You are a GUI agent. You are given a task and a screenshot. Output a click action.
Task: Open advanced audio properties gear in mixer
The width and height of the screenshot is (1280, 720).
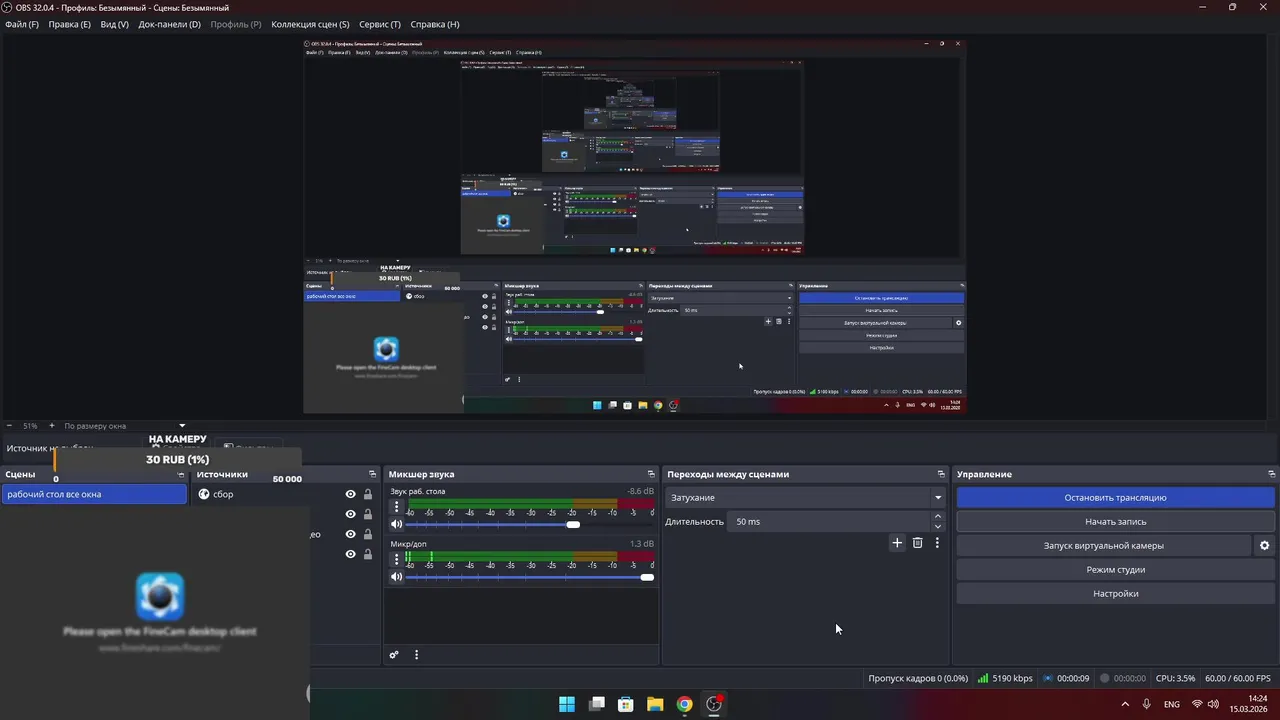click(x=394, y=655)
